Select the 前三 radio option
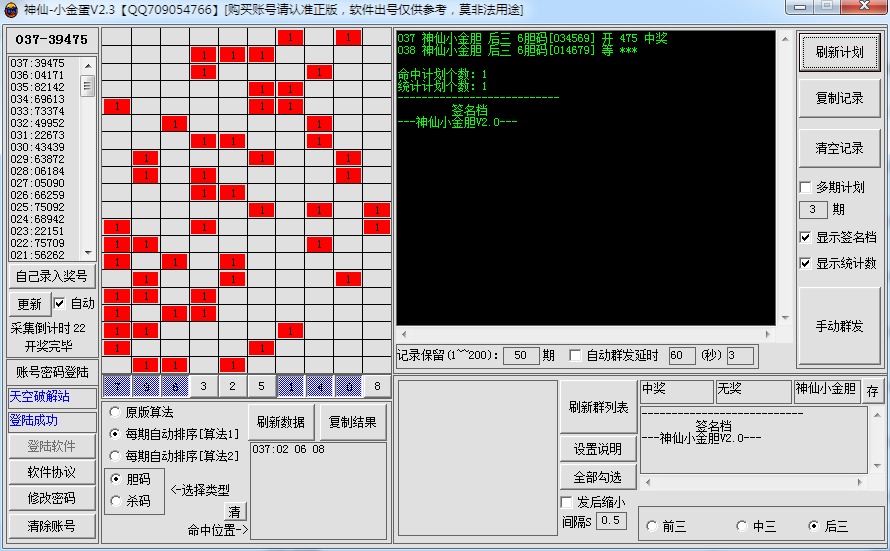Viewport: 890px width, 551px height. pyautogui.click(x=654, y=526)
